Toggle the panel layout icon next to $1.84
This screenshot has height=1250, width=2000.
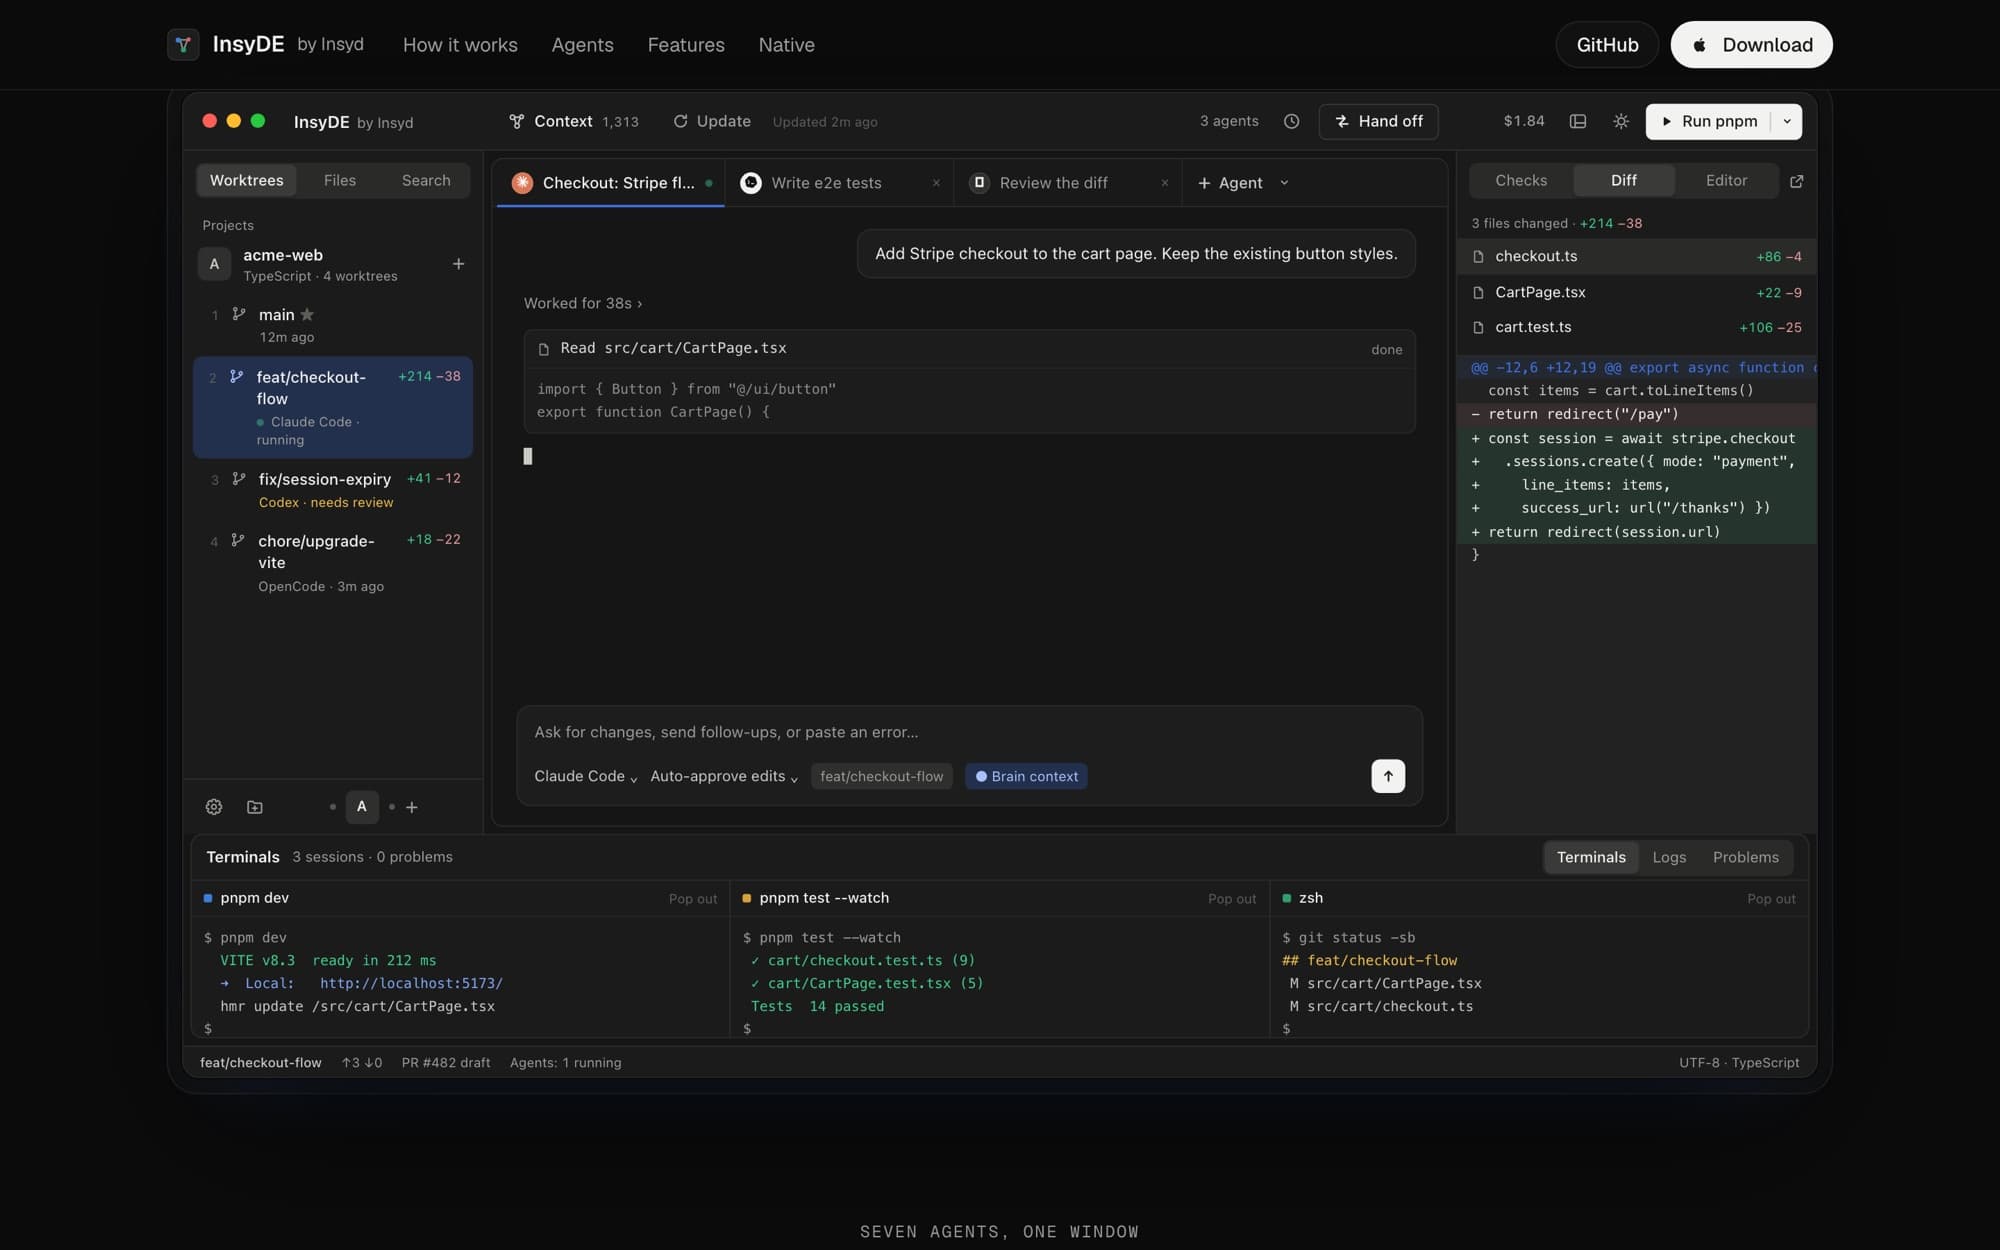tap(1578, 121)
